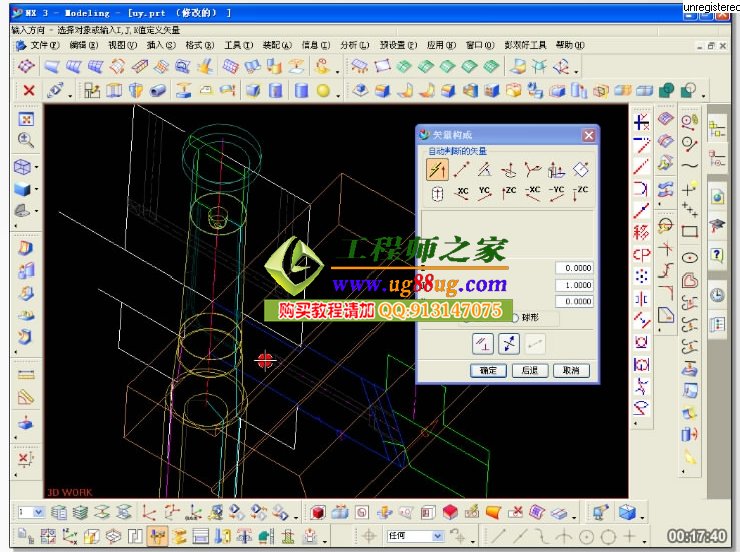The height and width of the screenshot is (552, 740).
Task: Click the two-points vector method icon
Action: [x=461, y=169]
